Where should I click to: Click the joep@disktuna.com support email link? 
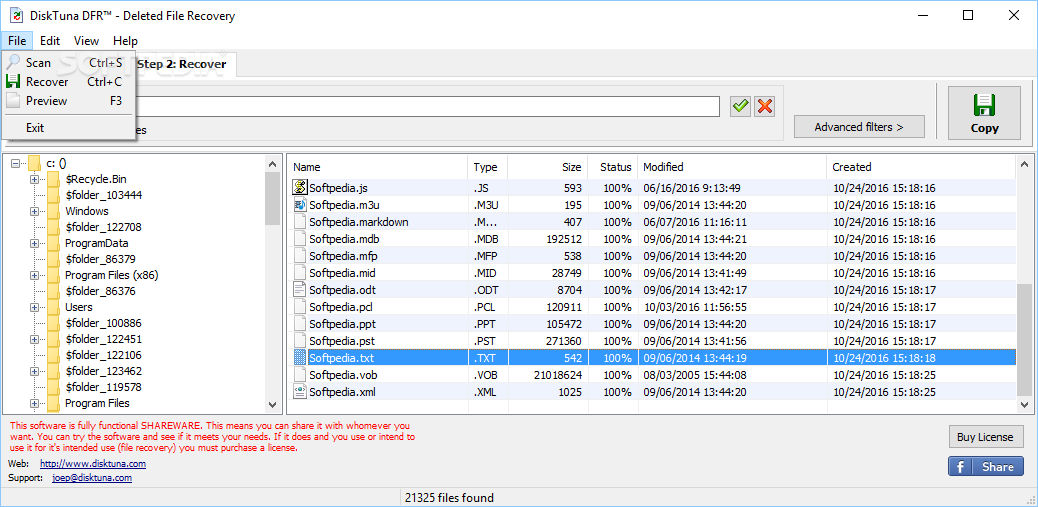(x=92, y=477)
